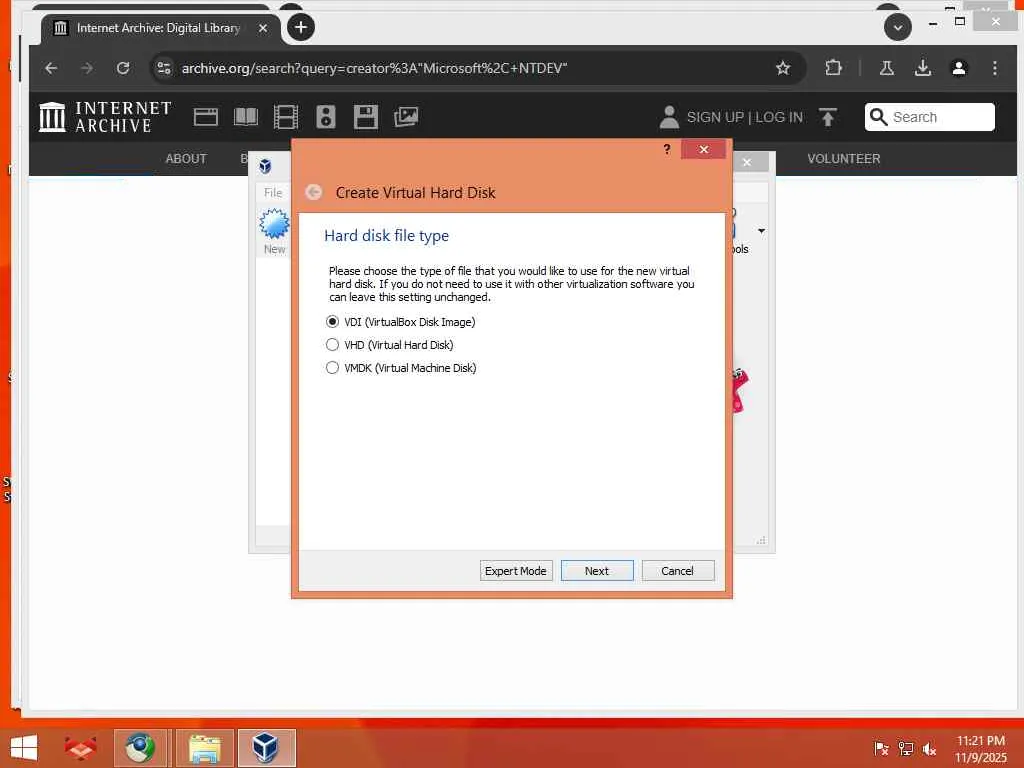Open the Video film icon

click(286, 117)
